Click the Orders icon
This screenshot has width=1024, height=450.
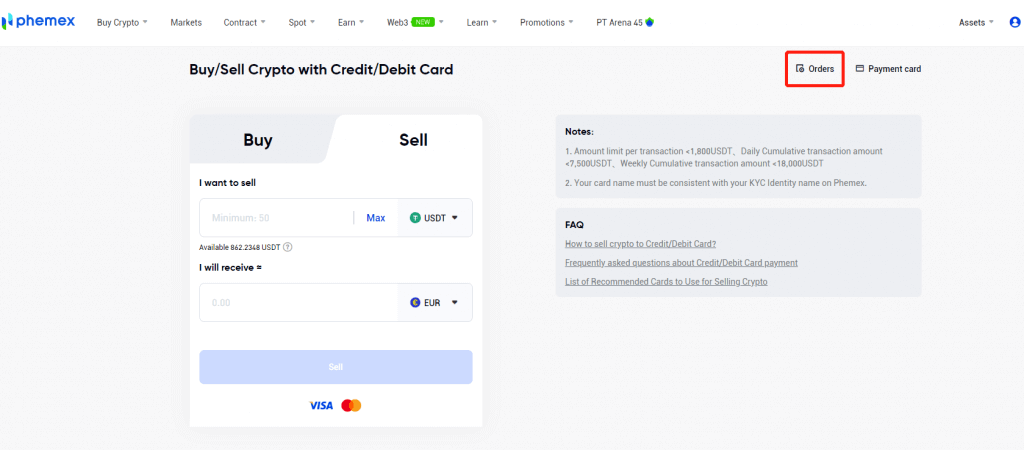click(x=800, y=69)
